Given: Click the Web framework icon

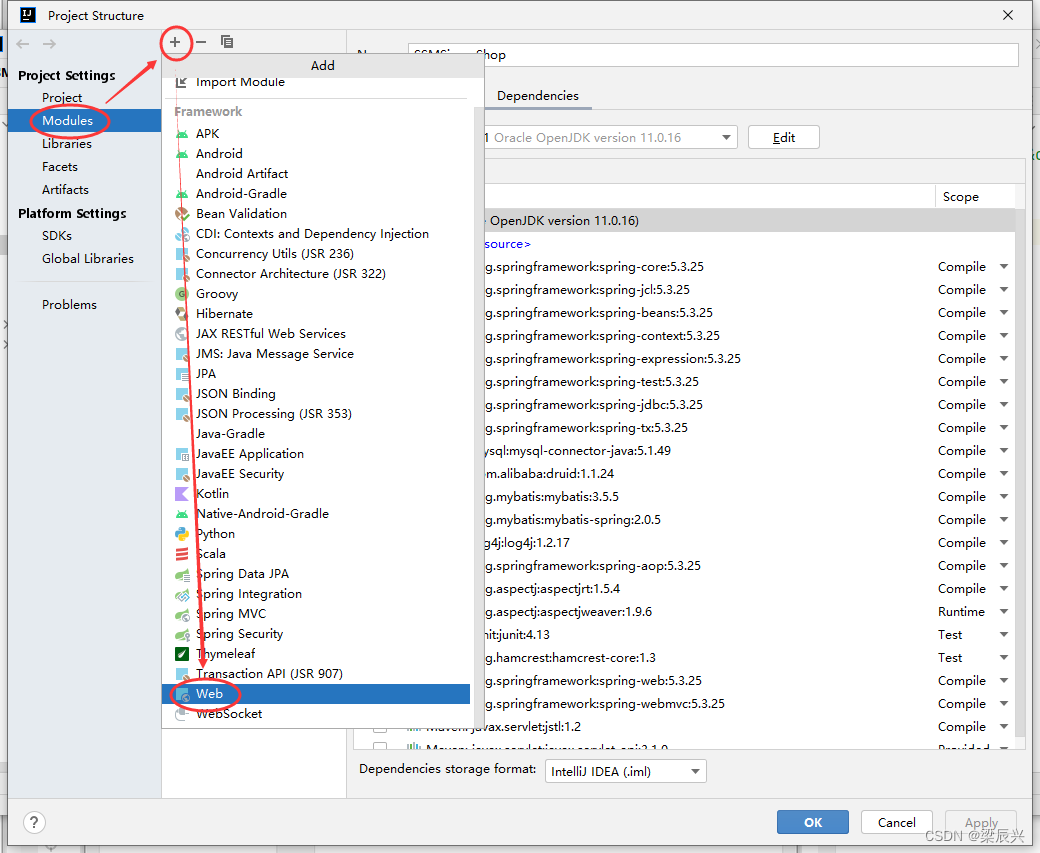Looking at the screenshot, I should tap(182, 694).
